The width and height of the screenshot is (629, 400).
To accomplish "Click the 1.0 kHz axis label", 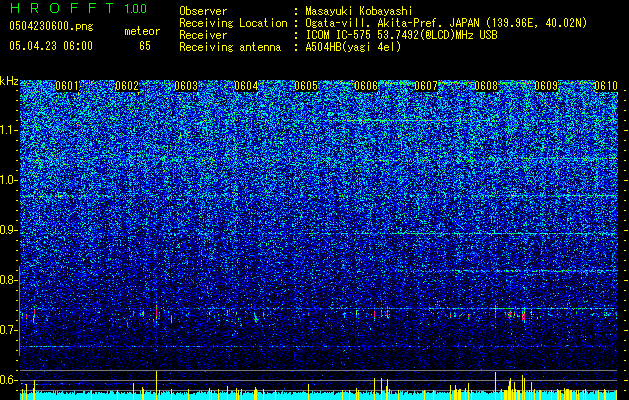I will [x=9, y=180].
